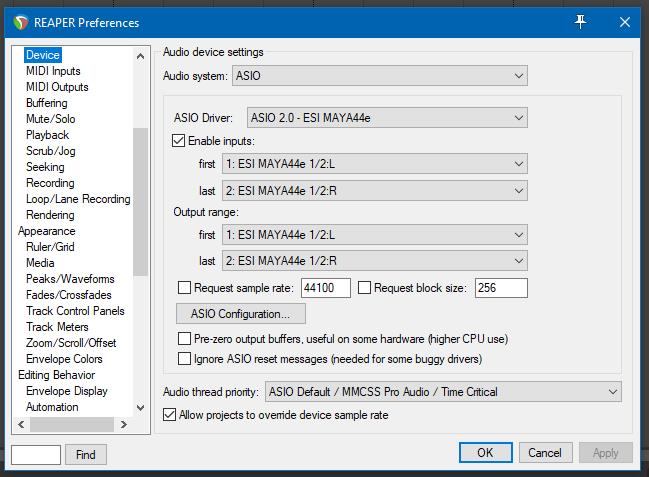
Task: Select Zoom/Scroll/Offset page
Action: [71, 343]
